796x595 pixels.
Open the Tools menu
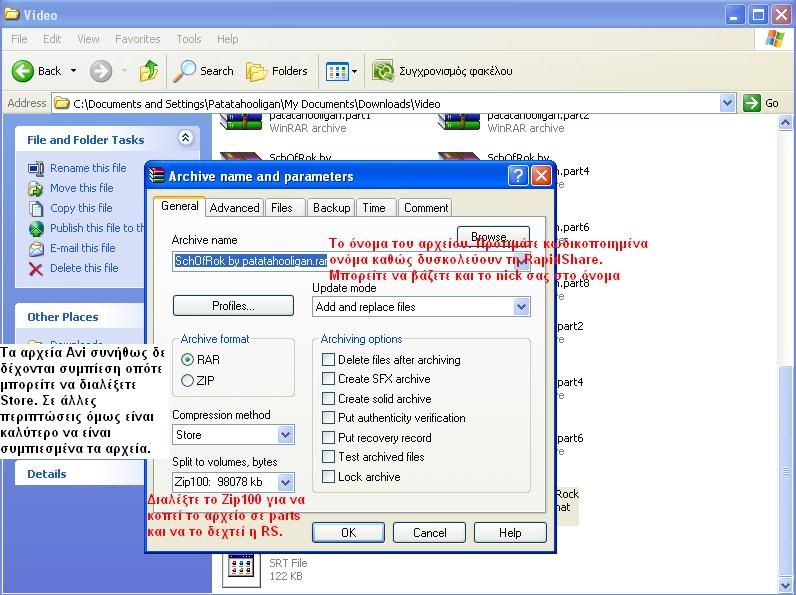click(189, 39)
